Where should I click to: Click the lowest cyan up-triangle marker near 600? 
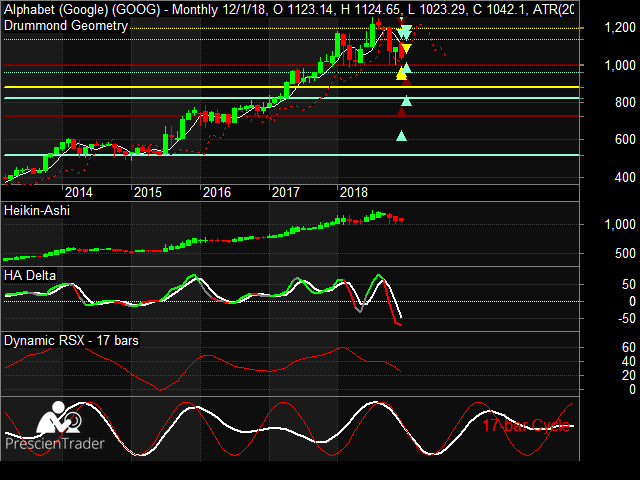402,136
